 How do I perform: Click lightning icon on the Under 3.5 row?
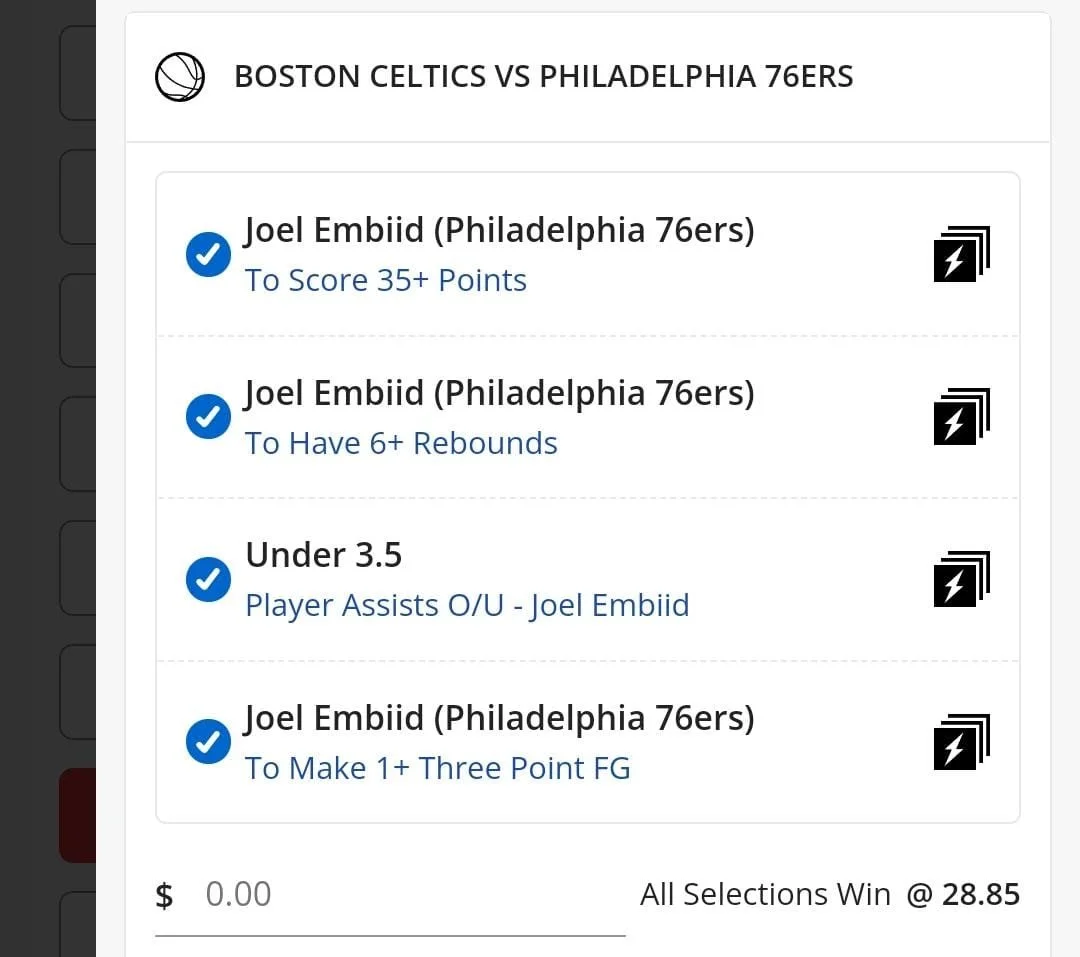tap(960, 580)
